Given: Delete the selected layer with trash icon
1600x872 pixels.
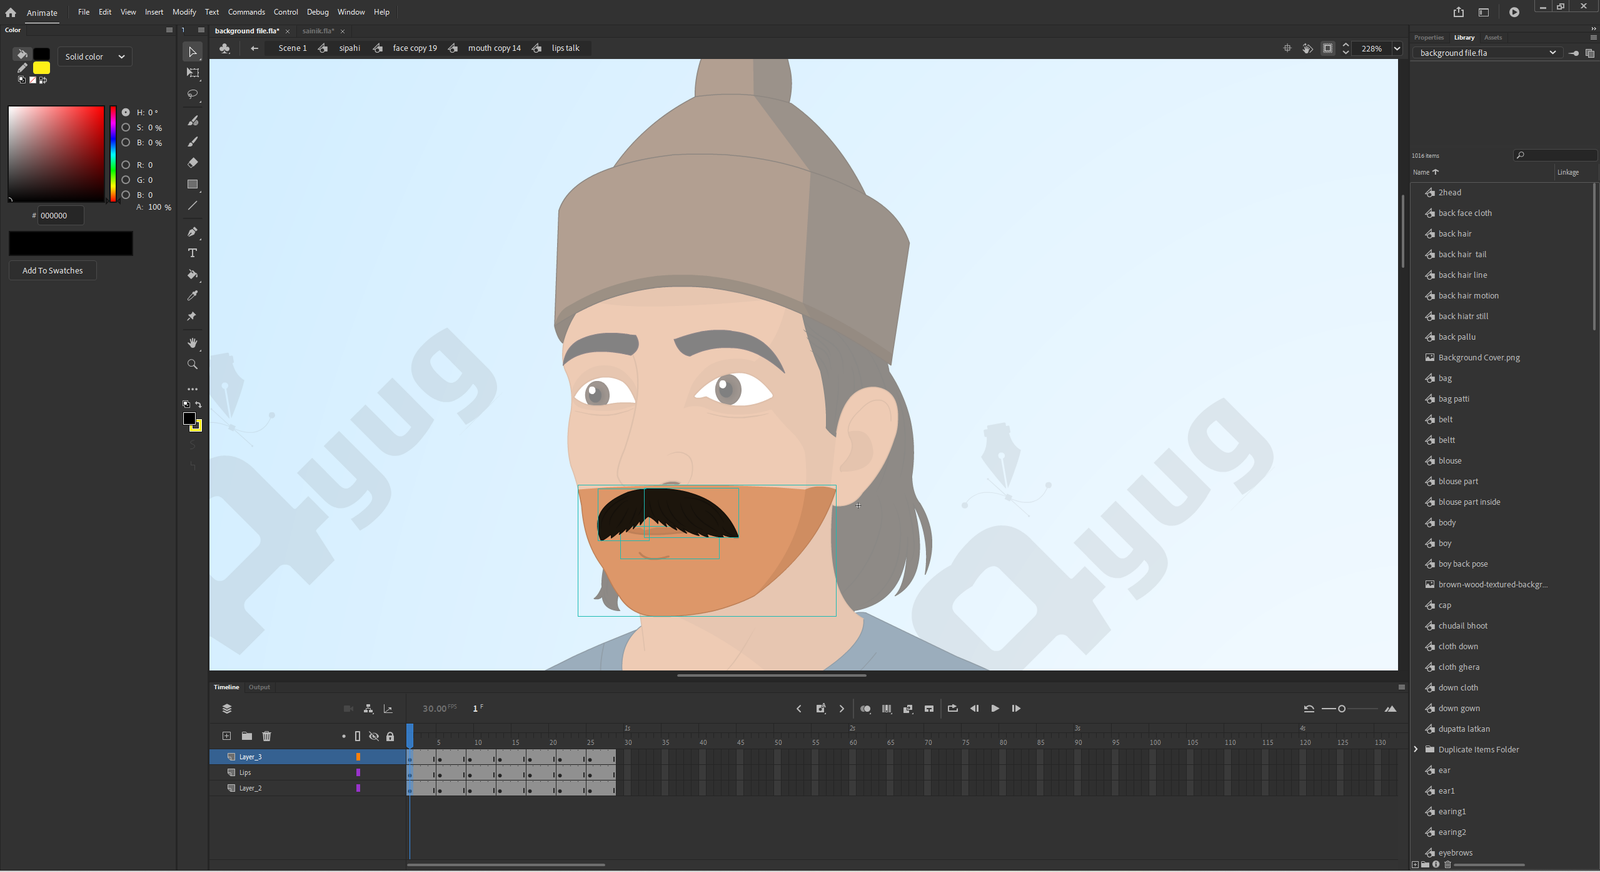Looking at the screenshot, I should [x=267, y=736].
